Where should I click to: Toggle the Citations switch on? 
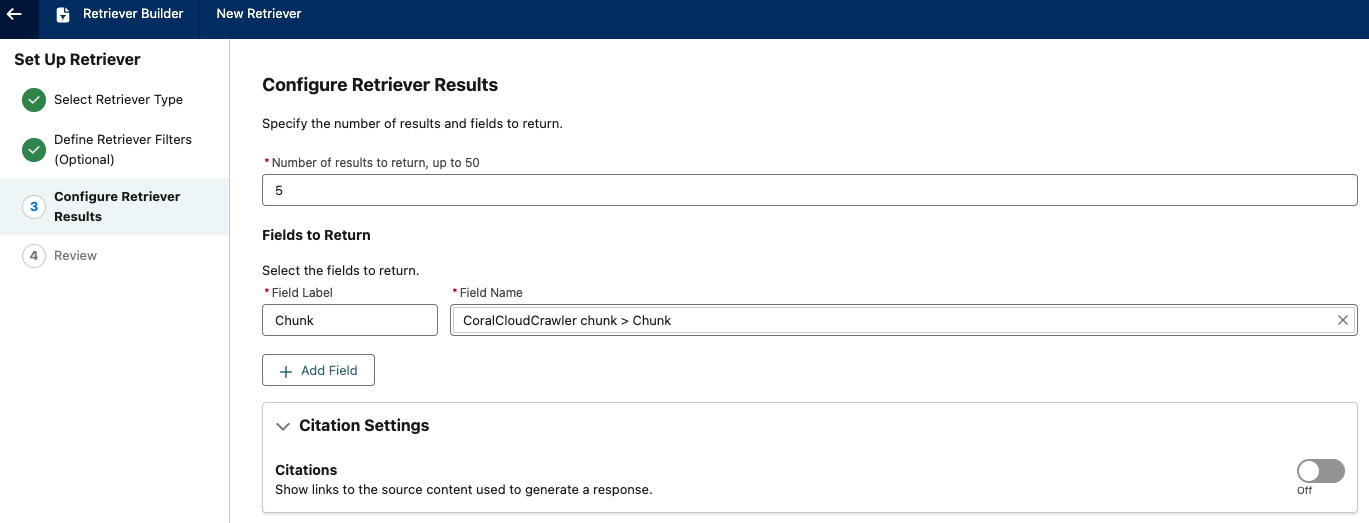click(x=1320, y=471)
